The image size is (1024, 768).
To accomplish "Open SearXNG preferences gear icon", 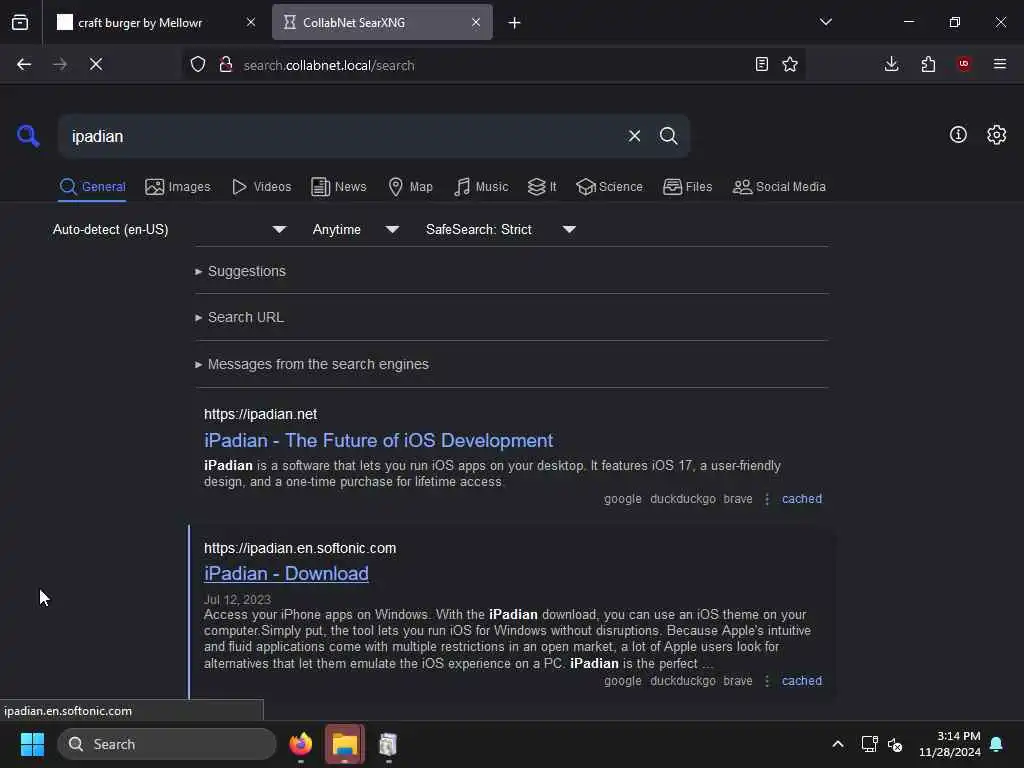I will tap(996, 135).
